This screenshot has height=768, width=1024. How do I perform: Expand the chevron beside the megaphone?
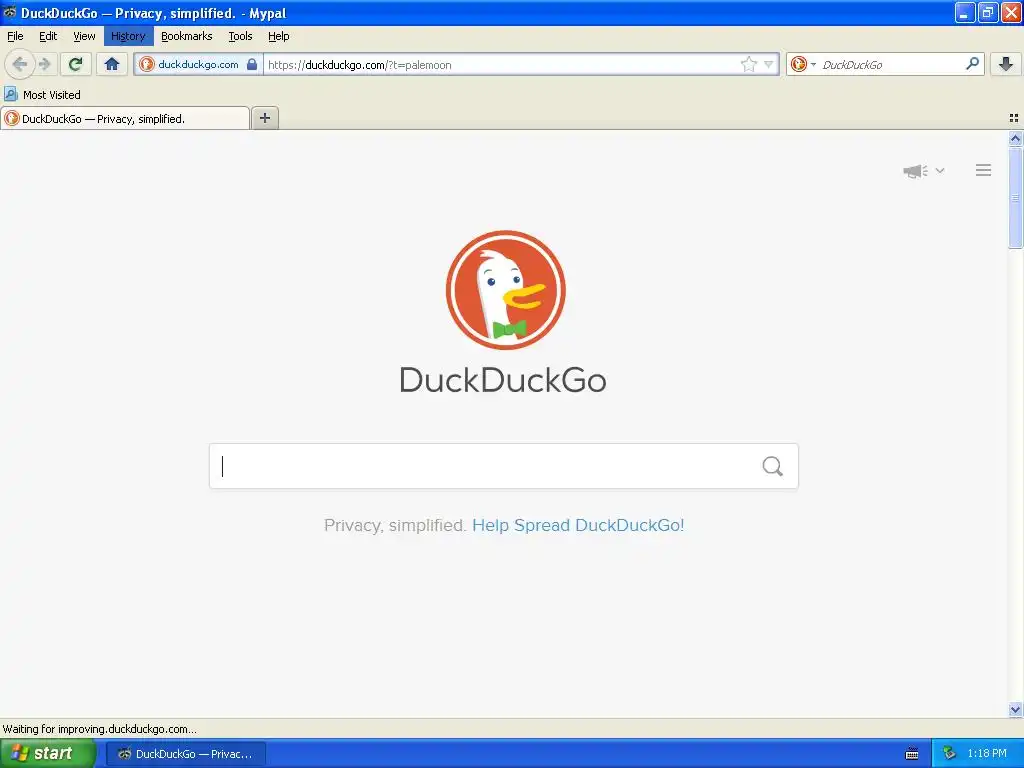click(940, 170)
